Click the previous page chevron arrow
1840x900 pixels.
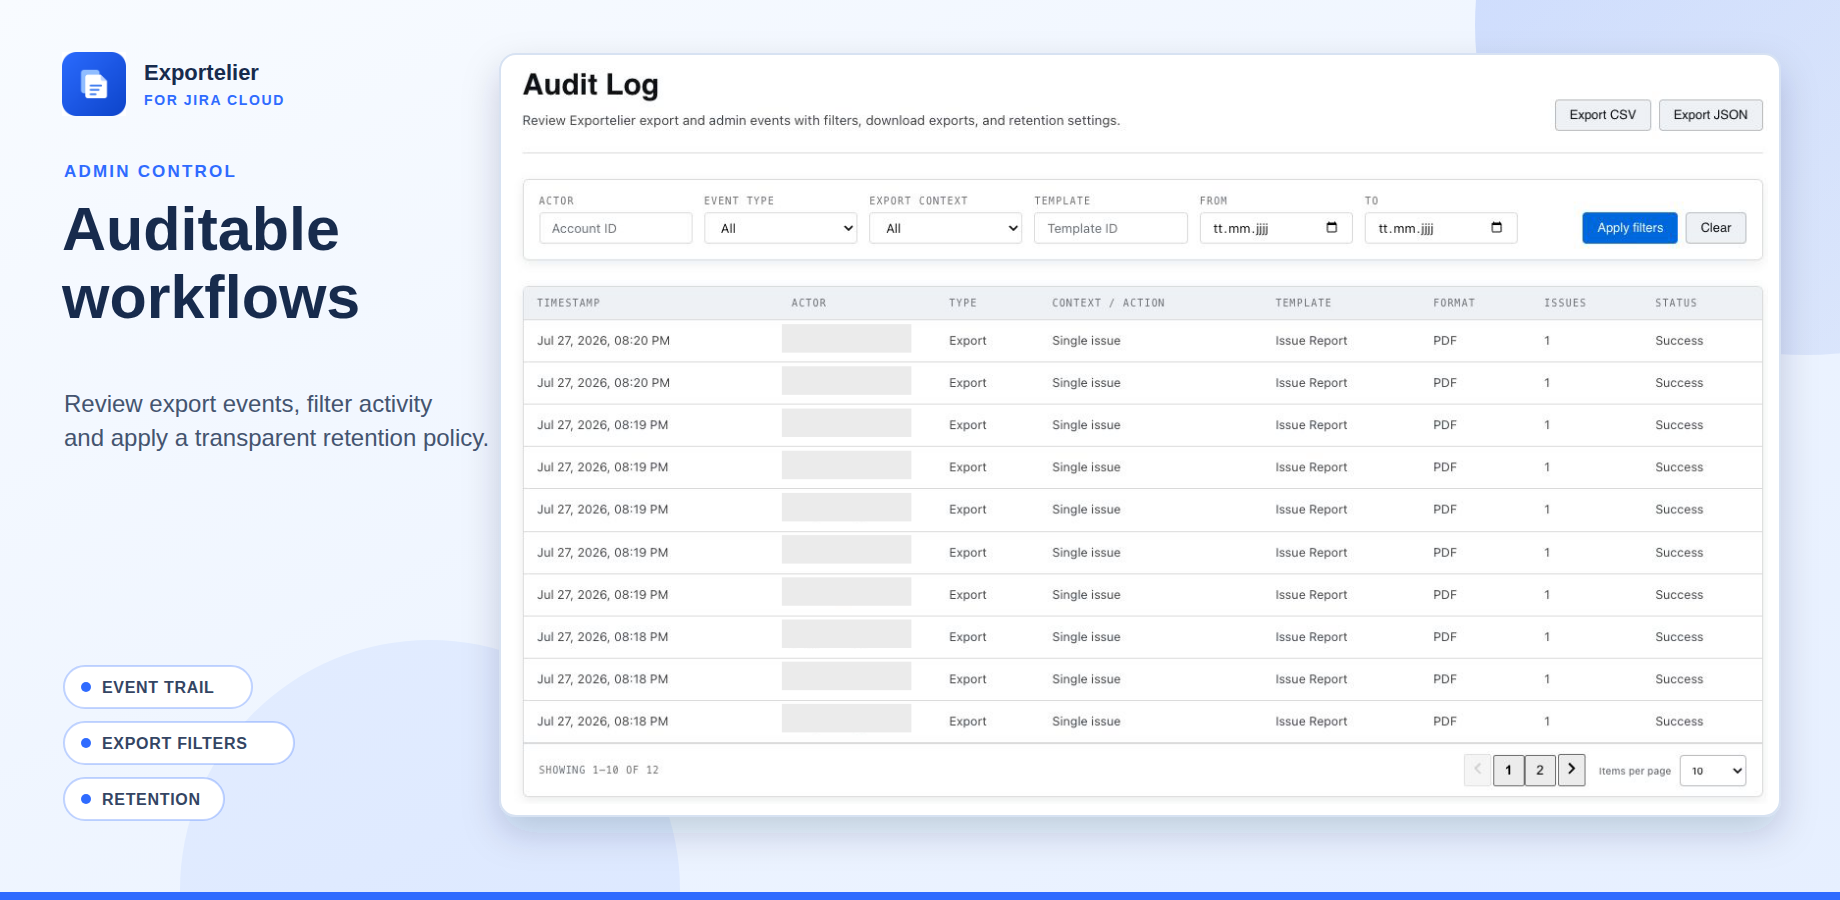(x=1478, y=770)
